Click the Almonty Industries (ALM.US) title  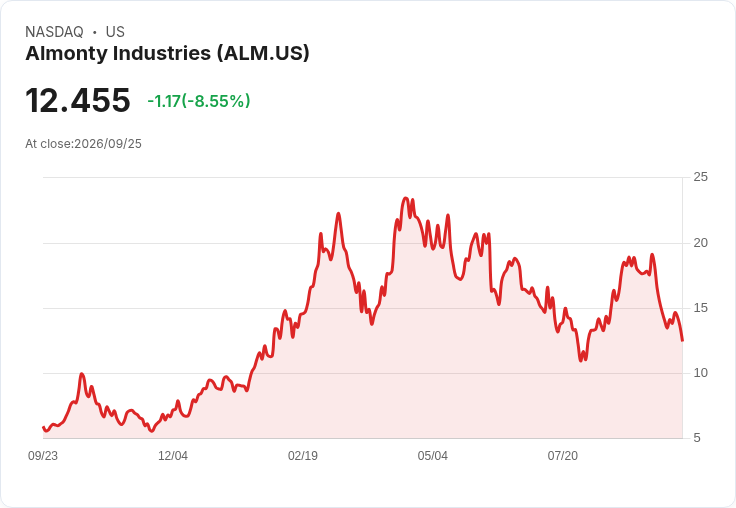tap(167, 53)
